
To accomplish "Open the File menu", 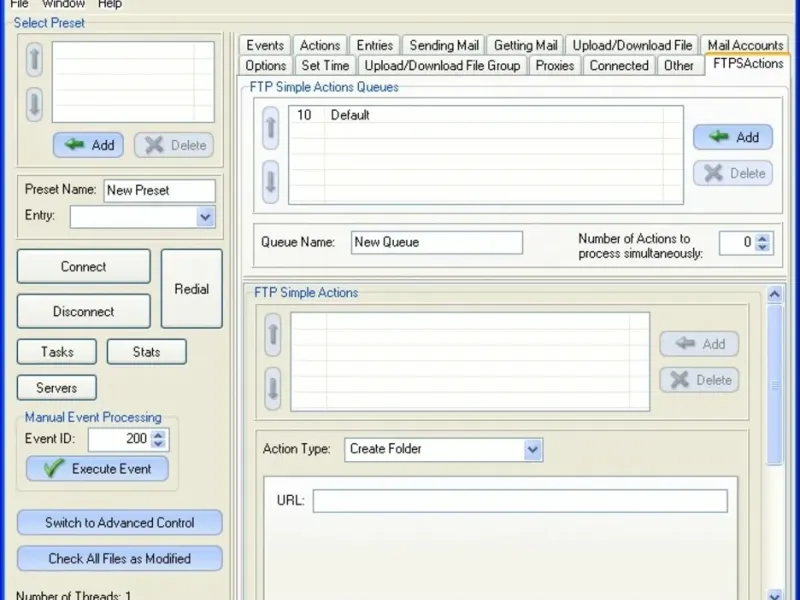I will [x=19, y=4].
